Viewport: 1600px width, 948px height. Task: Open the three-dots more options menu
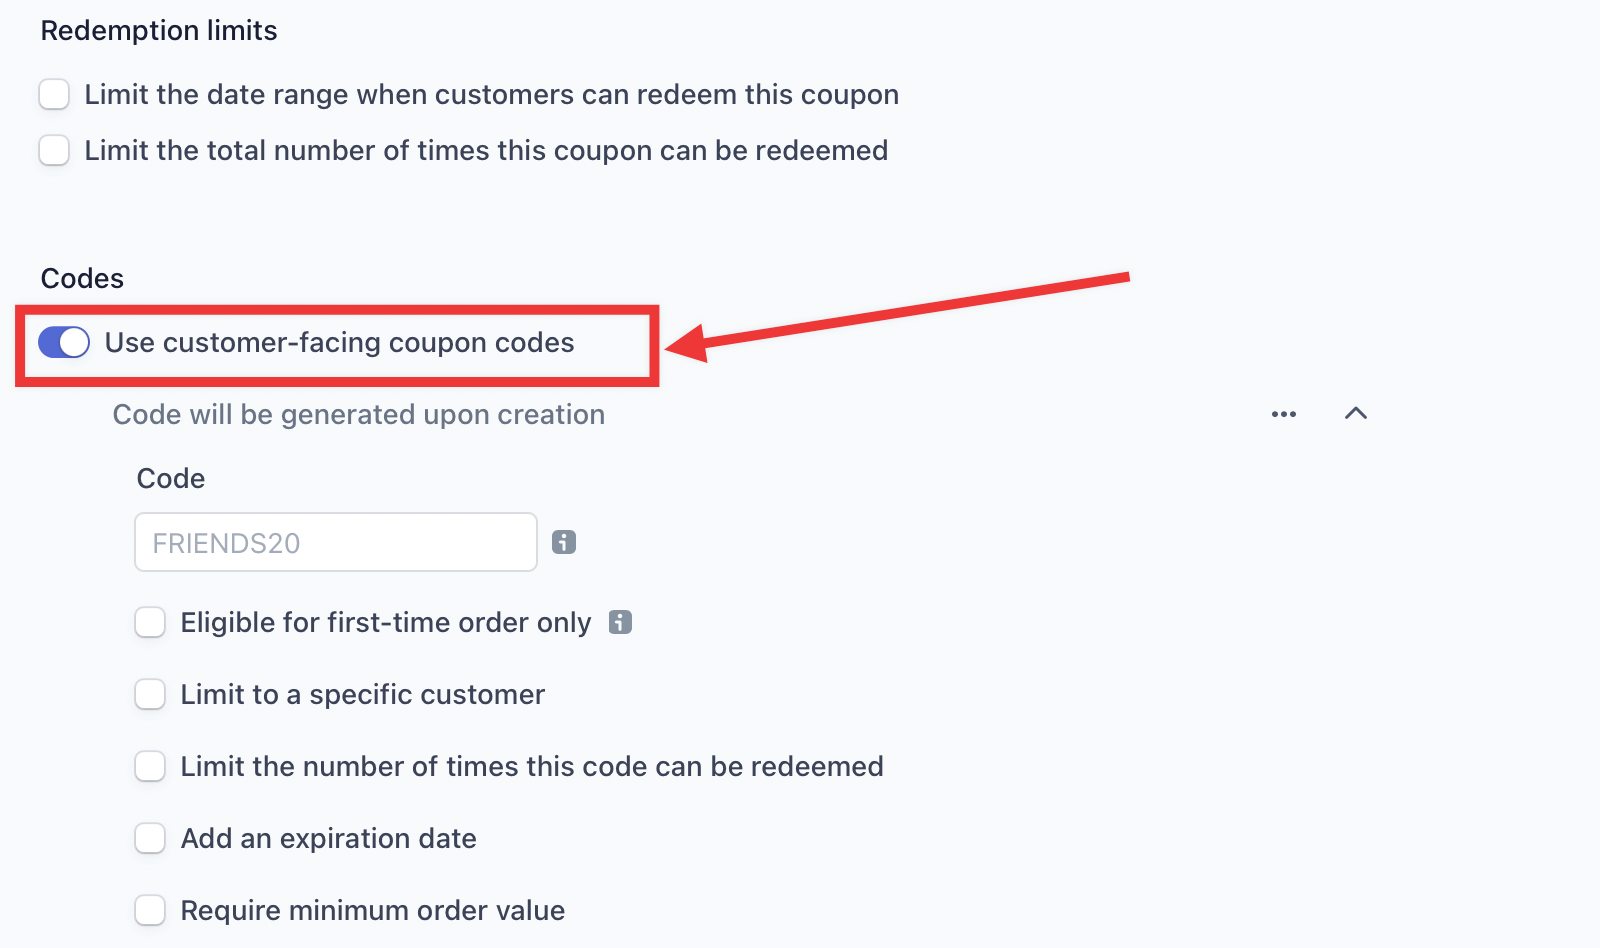[x=1284, y=414]
